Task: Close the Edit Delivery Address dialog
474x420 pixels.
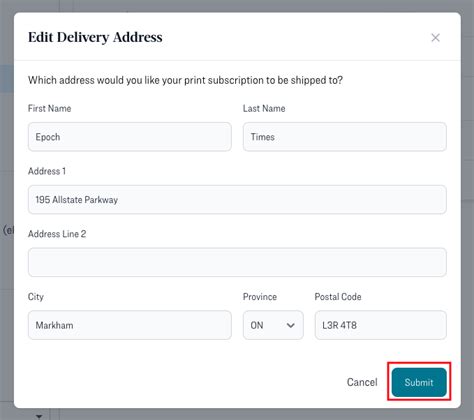Action: (x=435, y=38)
